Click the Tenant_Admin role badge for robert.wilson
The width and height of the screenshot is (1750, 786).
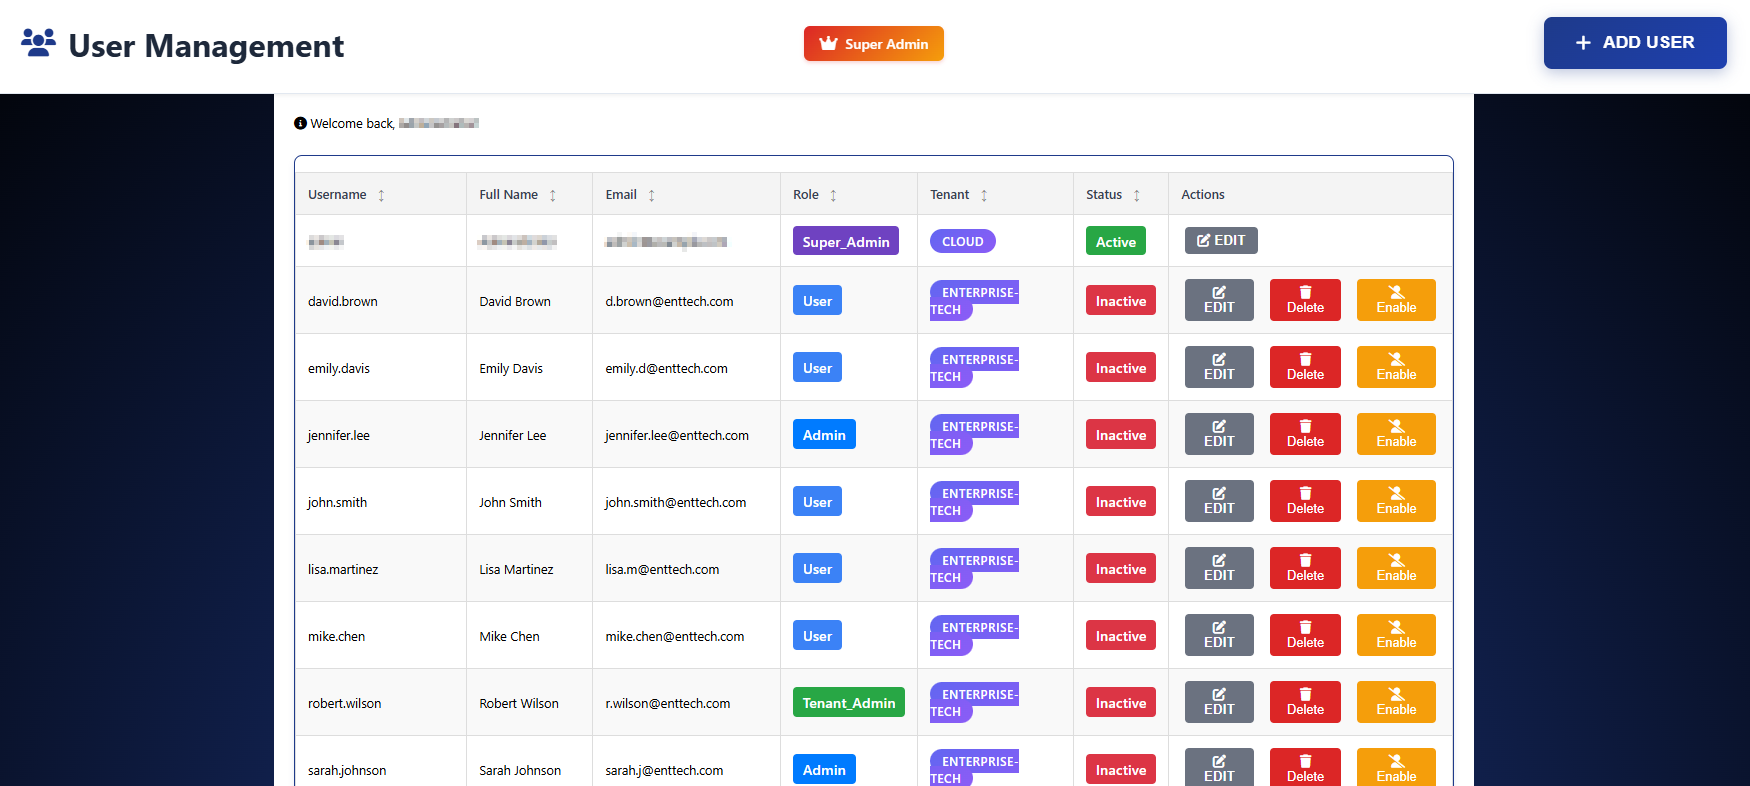[x=848, y=703]
